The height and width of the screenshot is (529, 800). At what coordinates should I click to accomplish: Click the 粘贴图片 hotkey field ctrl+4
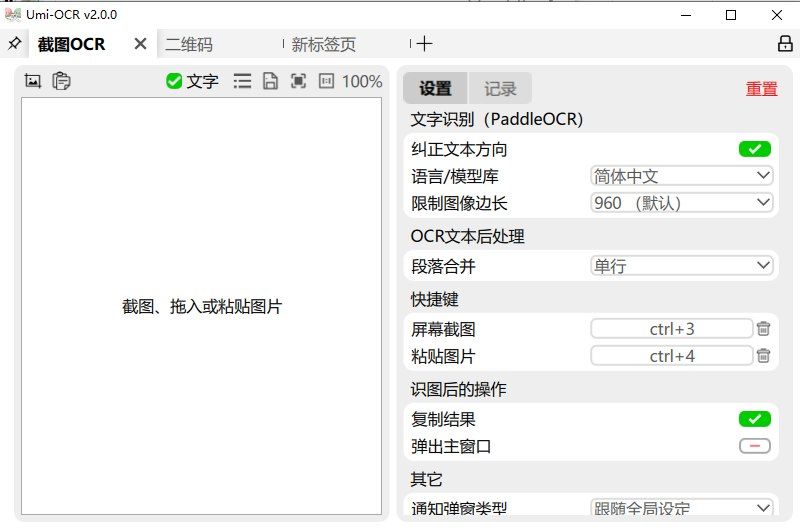click(671, 356)
